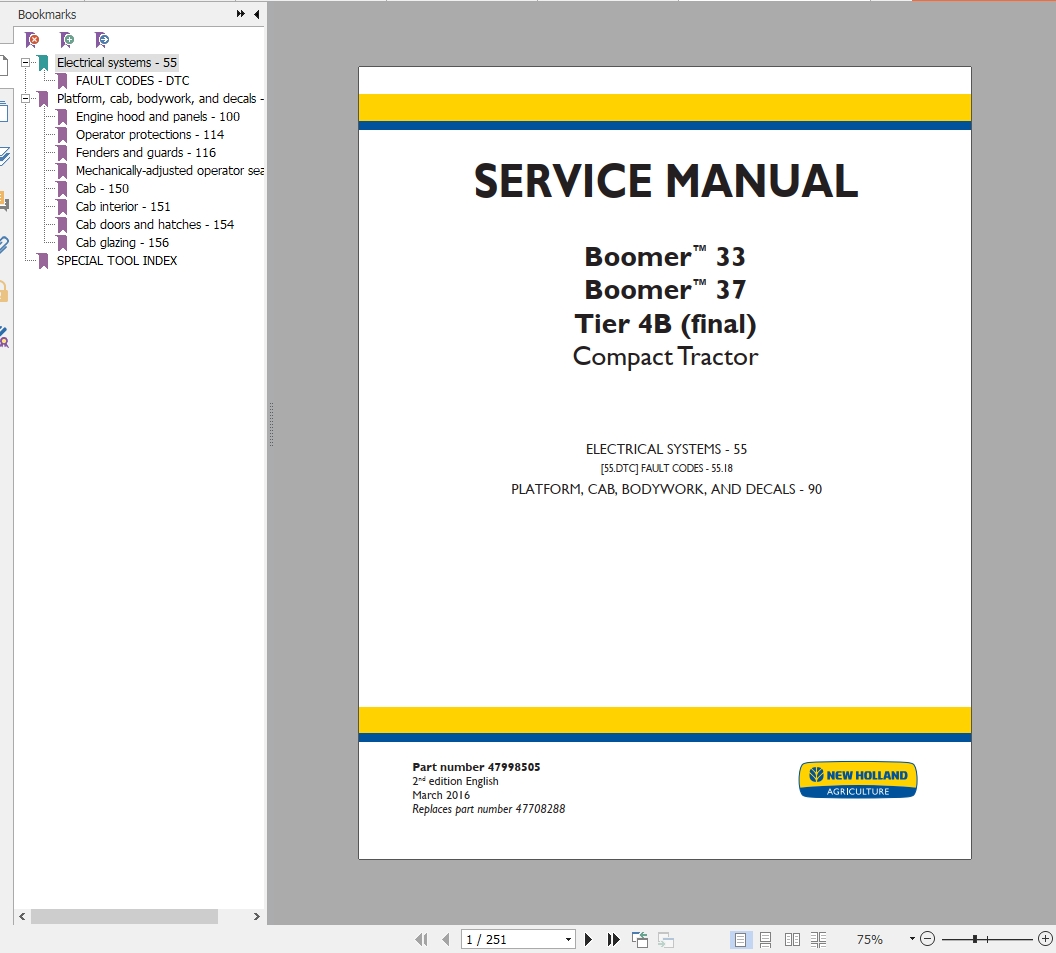1056x953 pixels.
Task: Click the left arrow of the bookmarks horizontal scrollbar
Action: [x=22, y=917]
